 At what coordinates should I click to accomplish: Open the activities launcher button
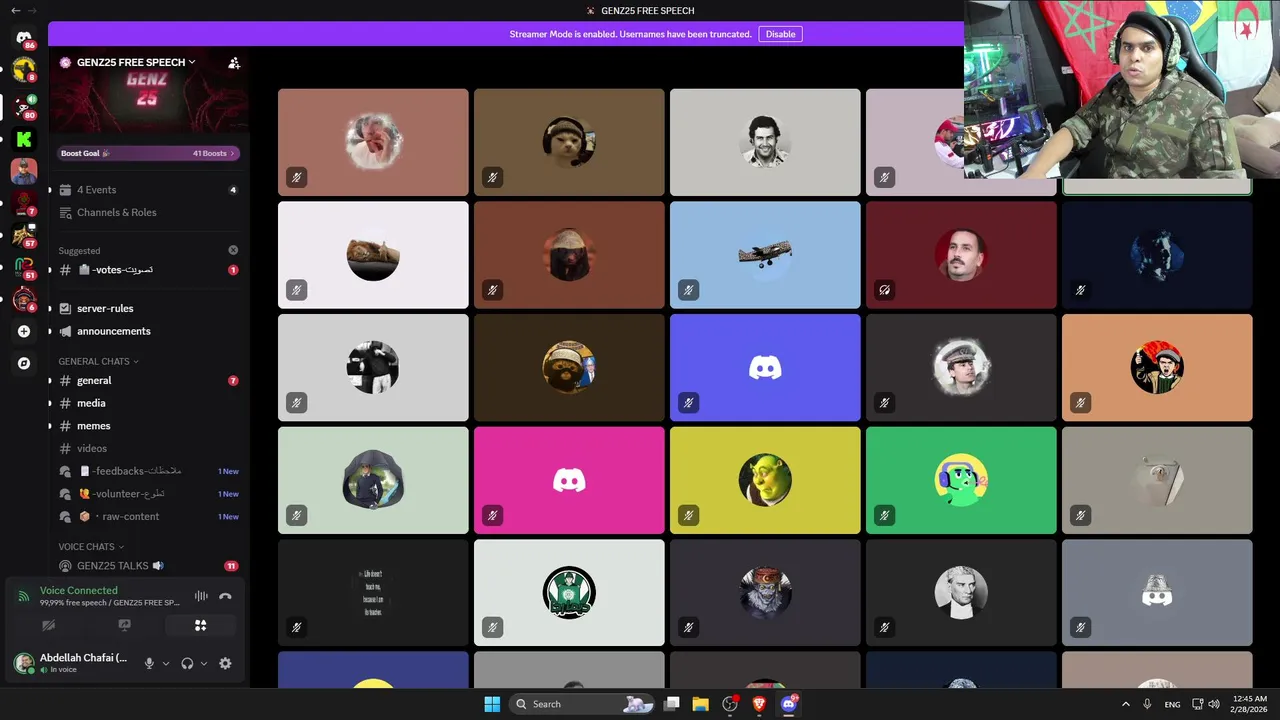(x=200, y=625)
